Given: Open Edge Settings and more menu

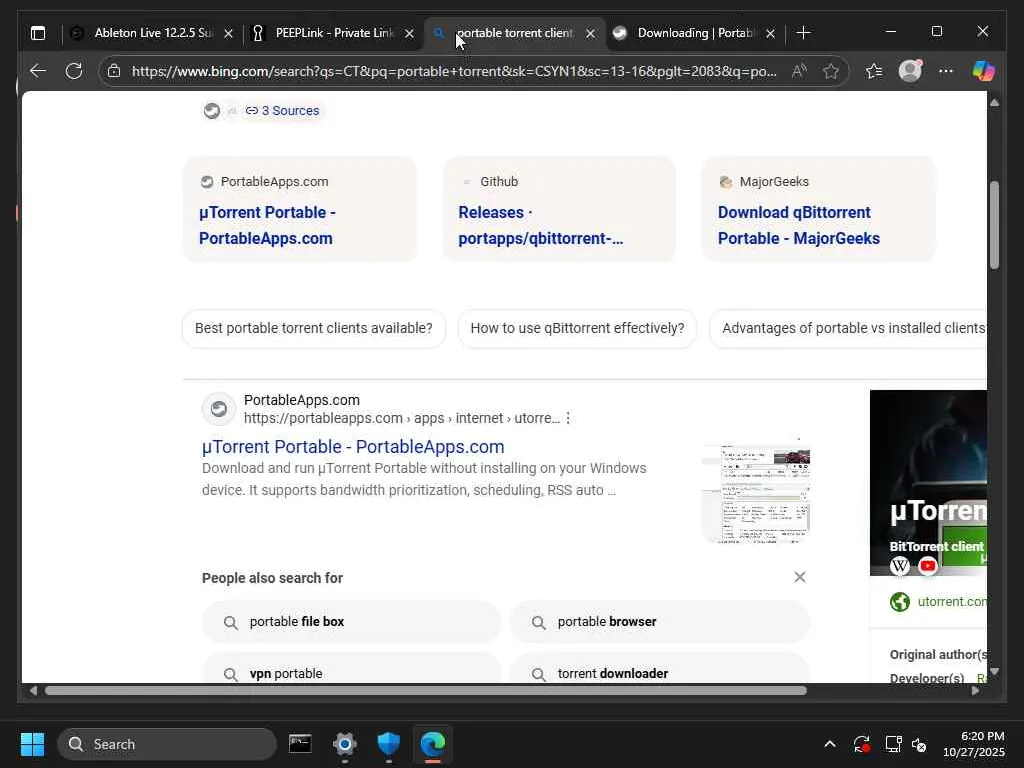Looking at the screenshot, I should point(946,71).
